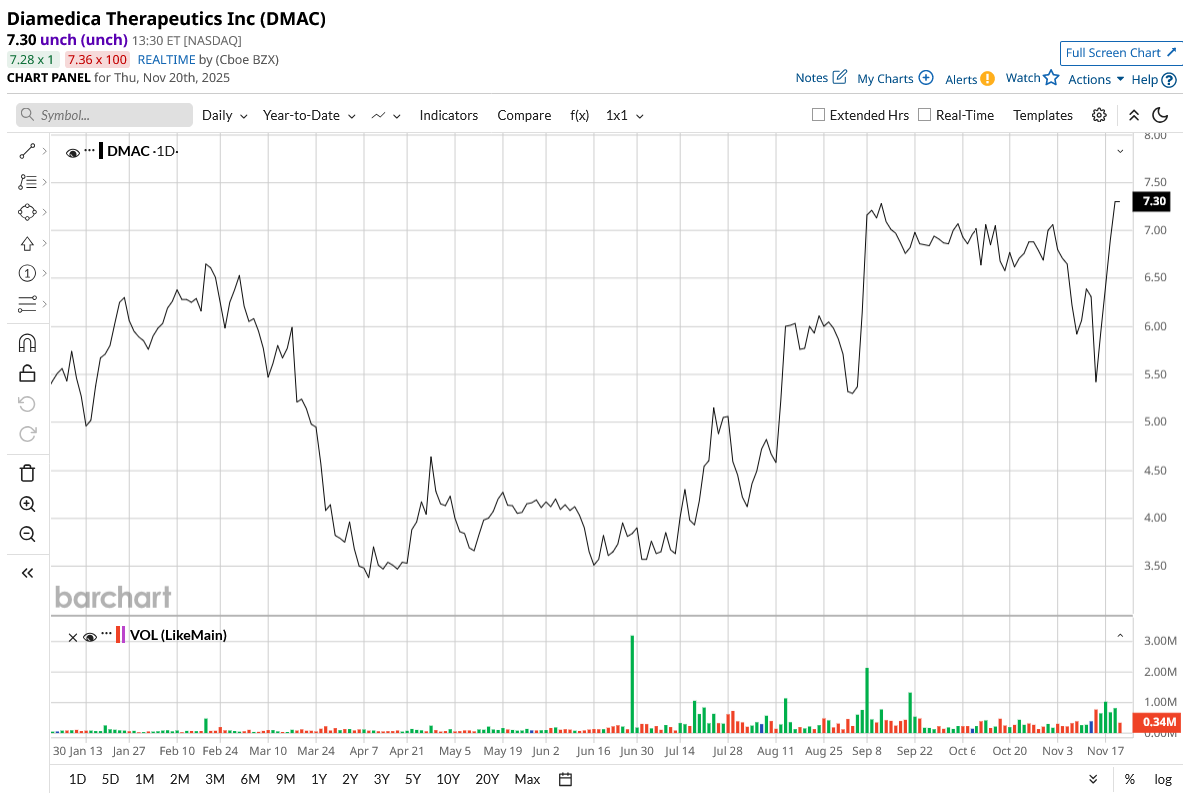Screen dimensions: 1183x793
Task: Click the collapse header double-arrow icon
Action: (x=1134, y=115)
